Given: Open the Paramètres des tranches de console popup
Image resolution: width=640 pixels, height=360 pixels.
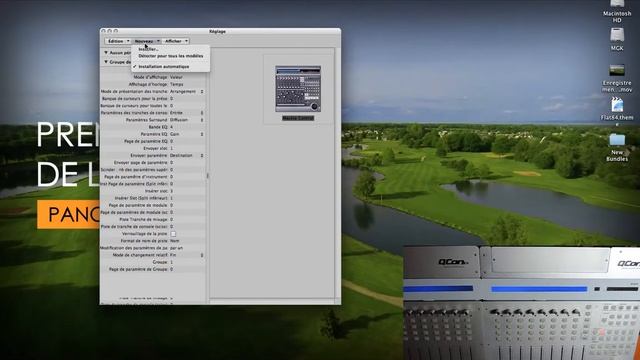Looking at the screenshot, I should point(187,113).
